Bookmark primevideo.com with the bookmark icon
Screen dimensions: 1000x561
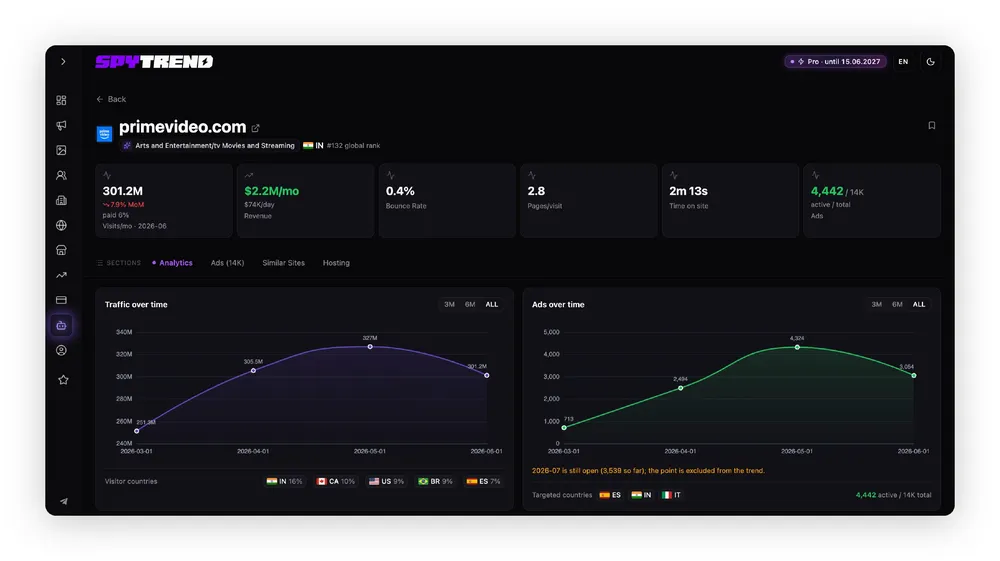click(x=932, y=126)
